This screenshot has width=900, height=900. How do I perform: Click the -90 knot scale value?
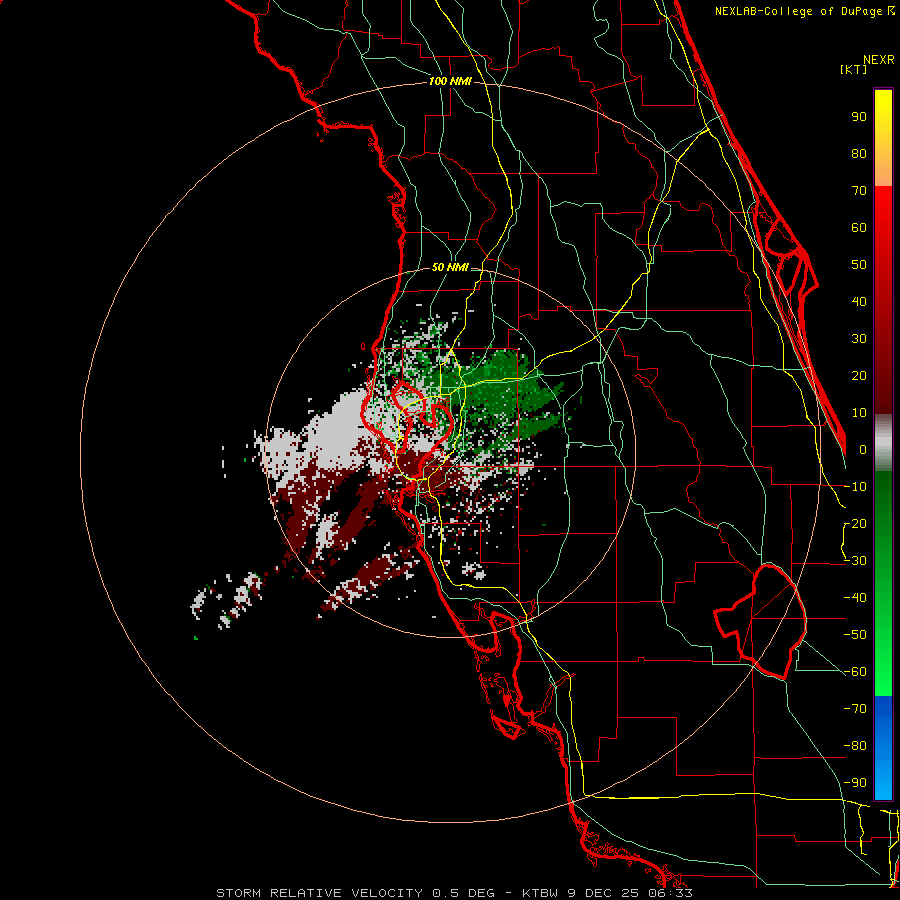(x=855, y=783)
